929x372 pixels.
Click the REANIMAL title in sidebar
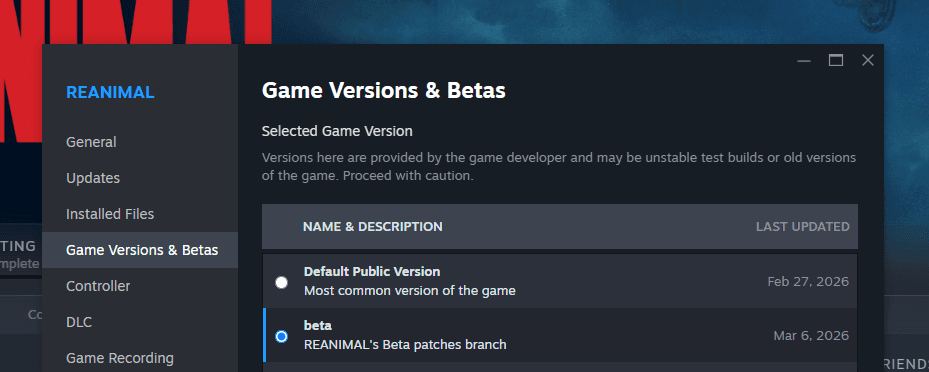tap(110, 92)
